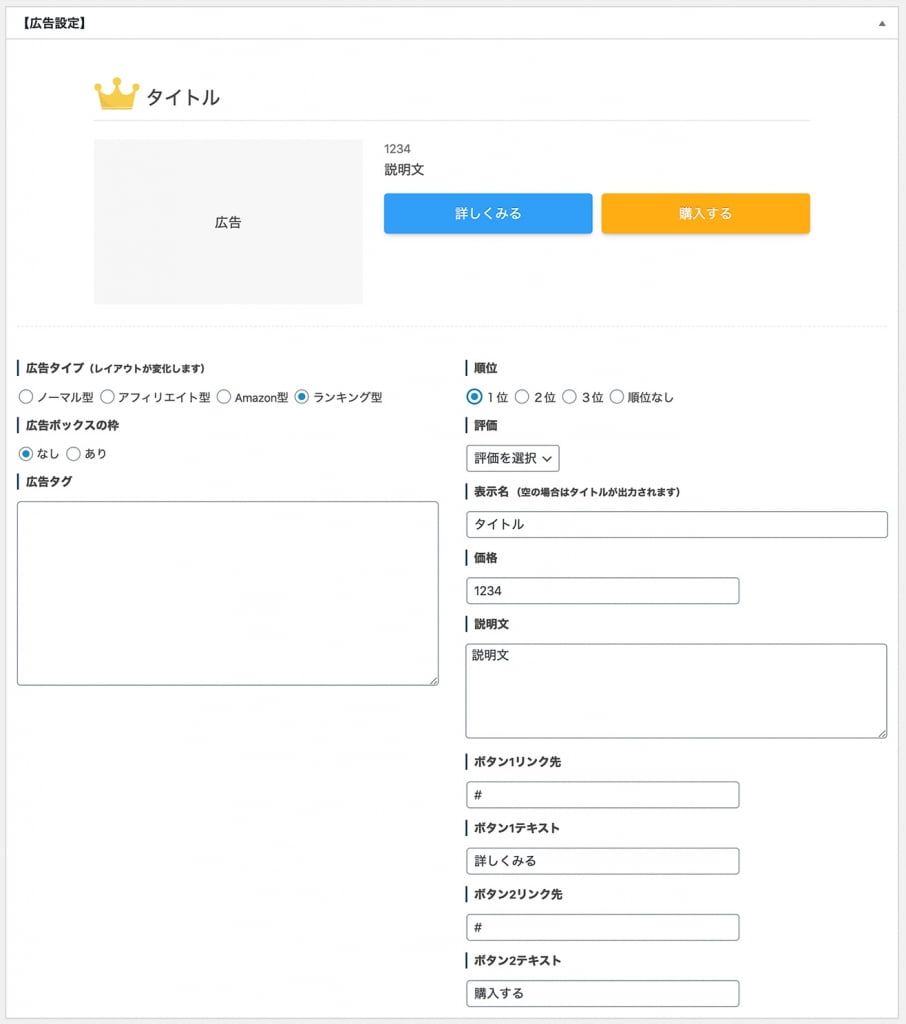Focus the ボタン1リンク先 field
This screenshot has height=1024, width=906.
coord(603,795)
